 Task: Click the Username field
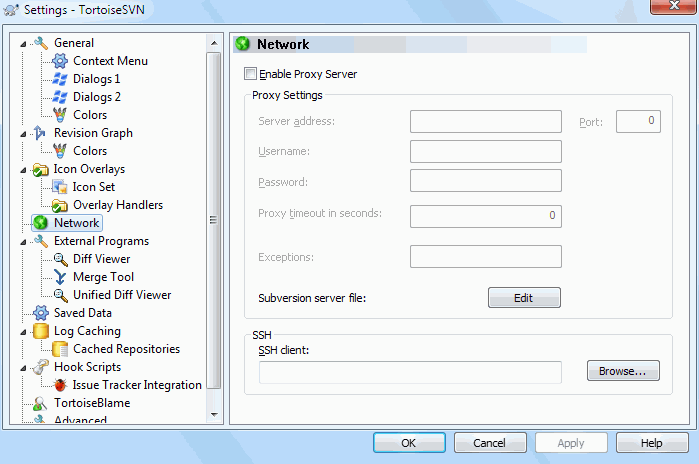pyautogui.click(x=485, y=152)
